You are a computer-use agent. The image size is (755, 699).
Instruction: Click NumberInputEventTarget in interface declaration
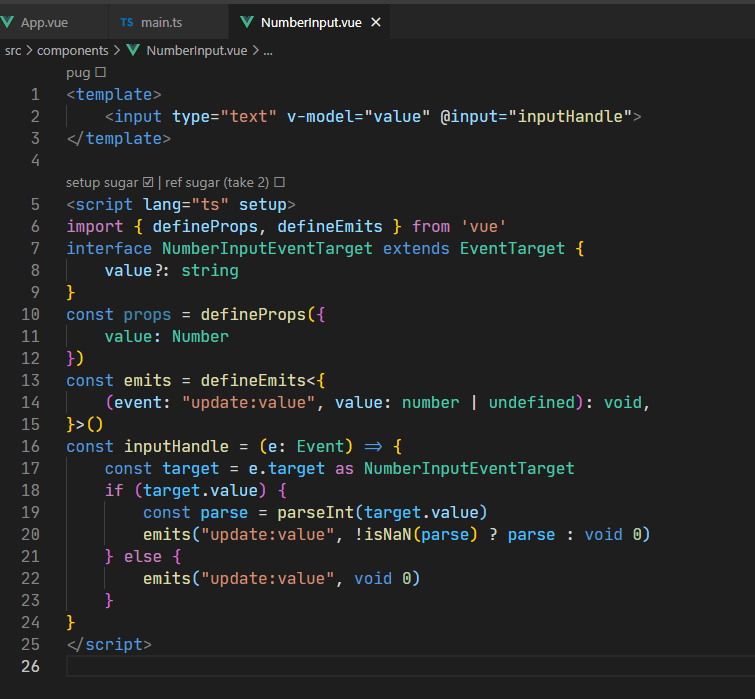coord(267,248)
